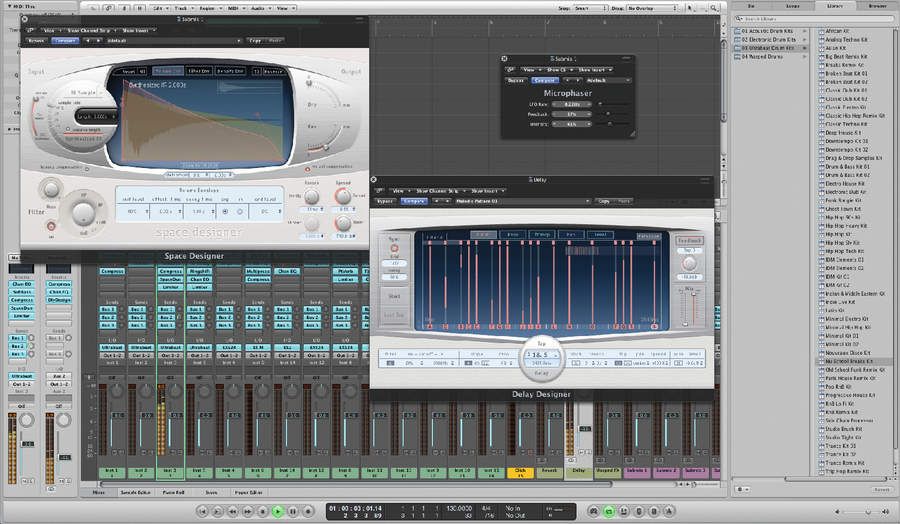
Task: Click the Space Designer filter cutoff knob
Action: click(83, 214)
